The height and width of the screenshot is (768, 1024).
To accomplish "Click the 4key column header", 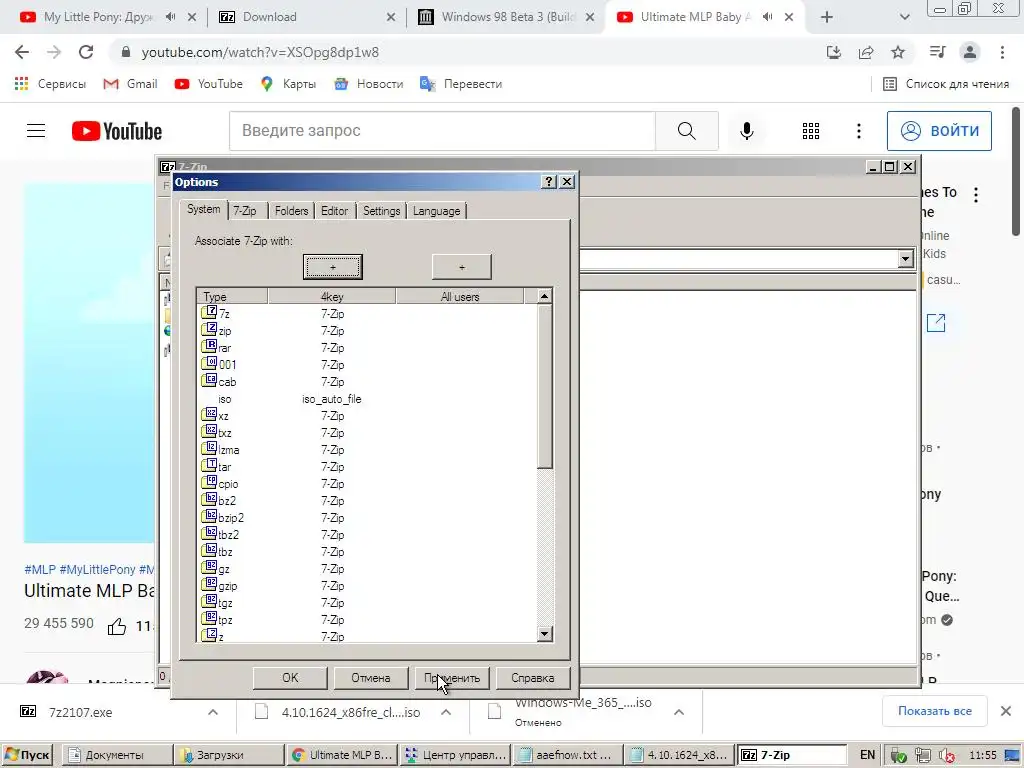I will 332,296.
